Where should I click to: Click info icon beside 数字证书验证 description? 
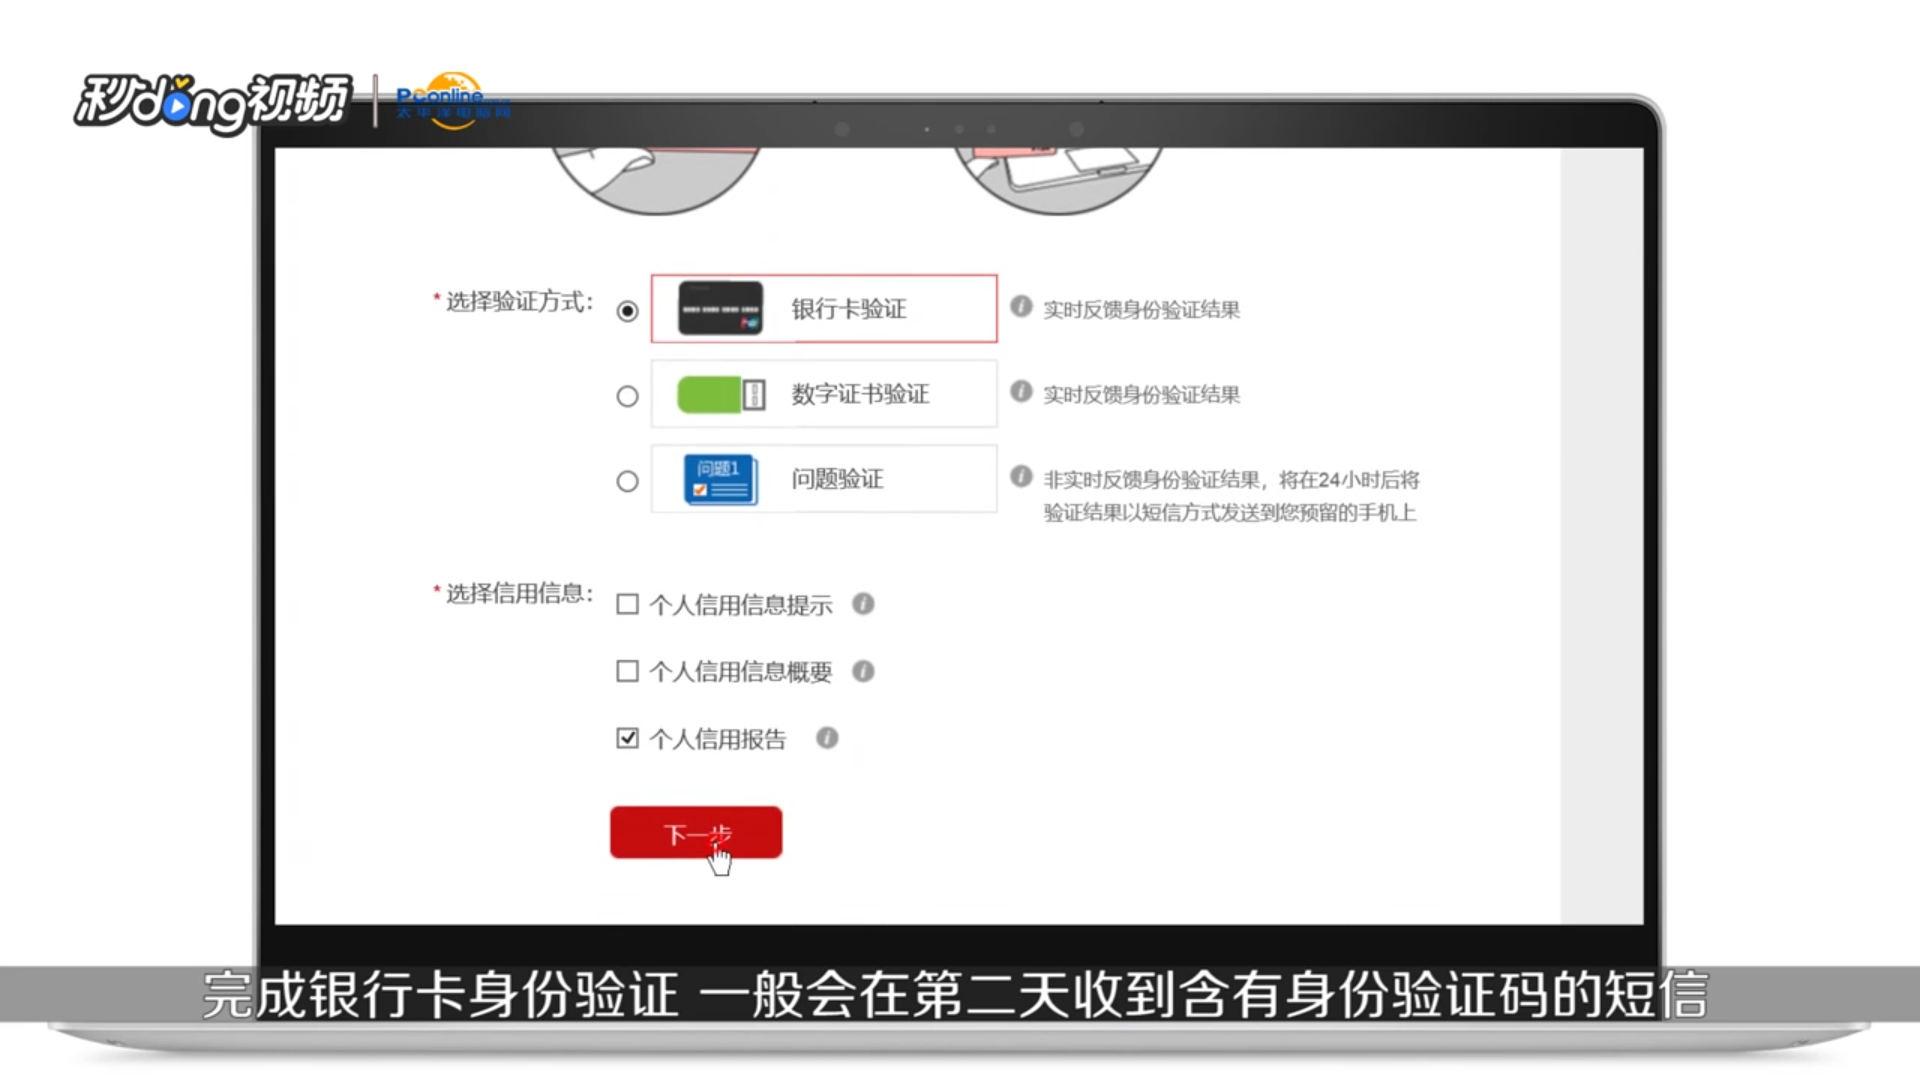1021,391
